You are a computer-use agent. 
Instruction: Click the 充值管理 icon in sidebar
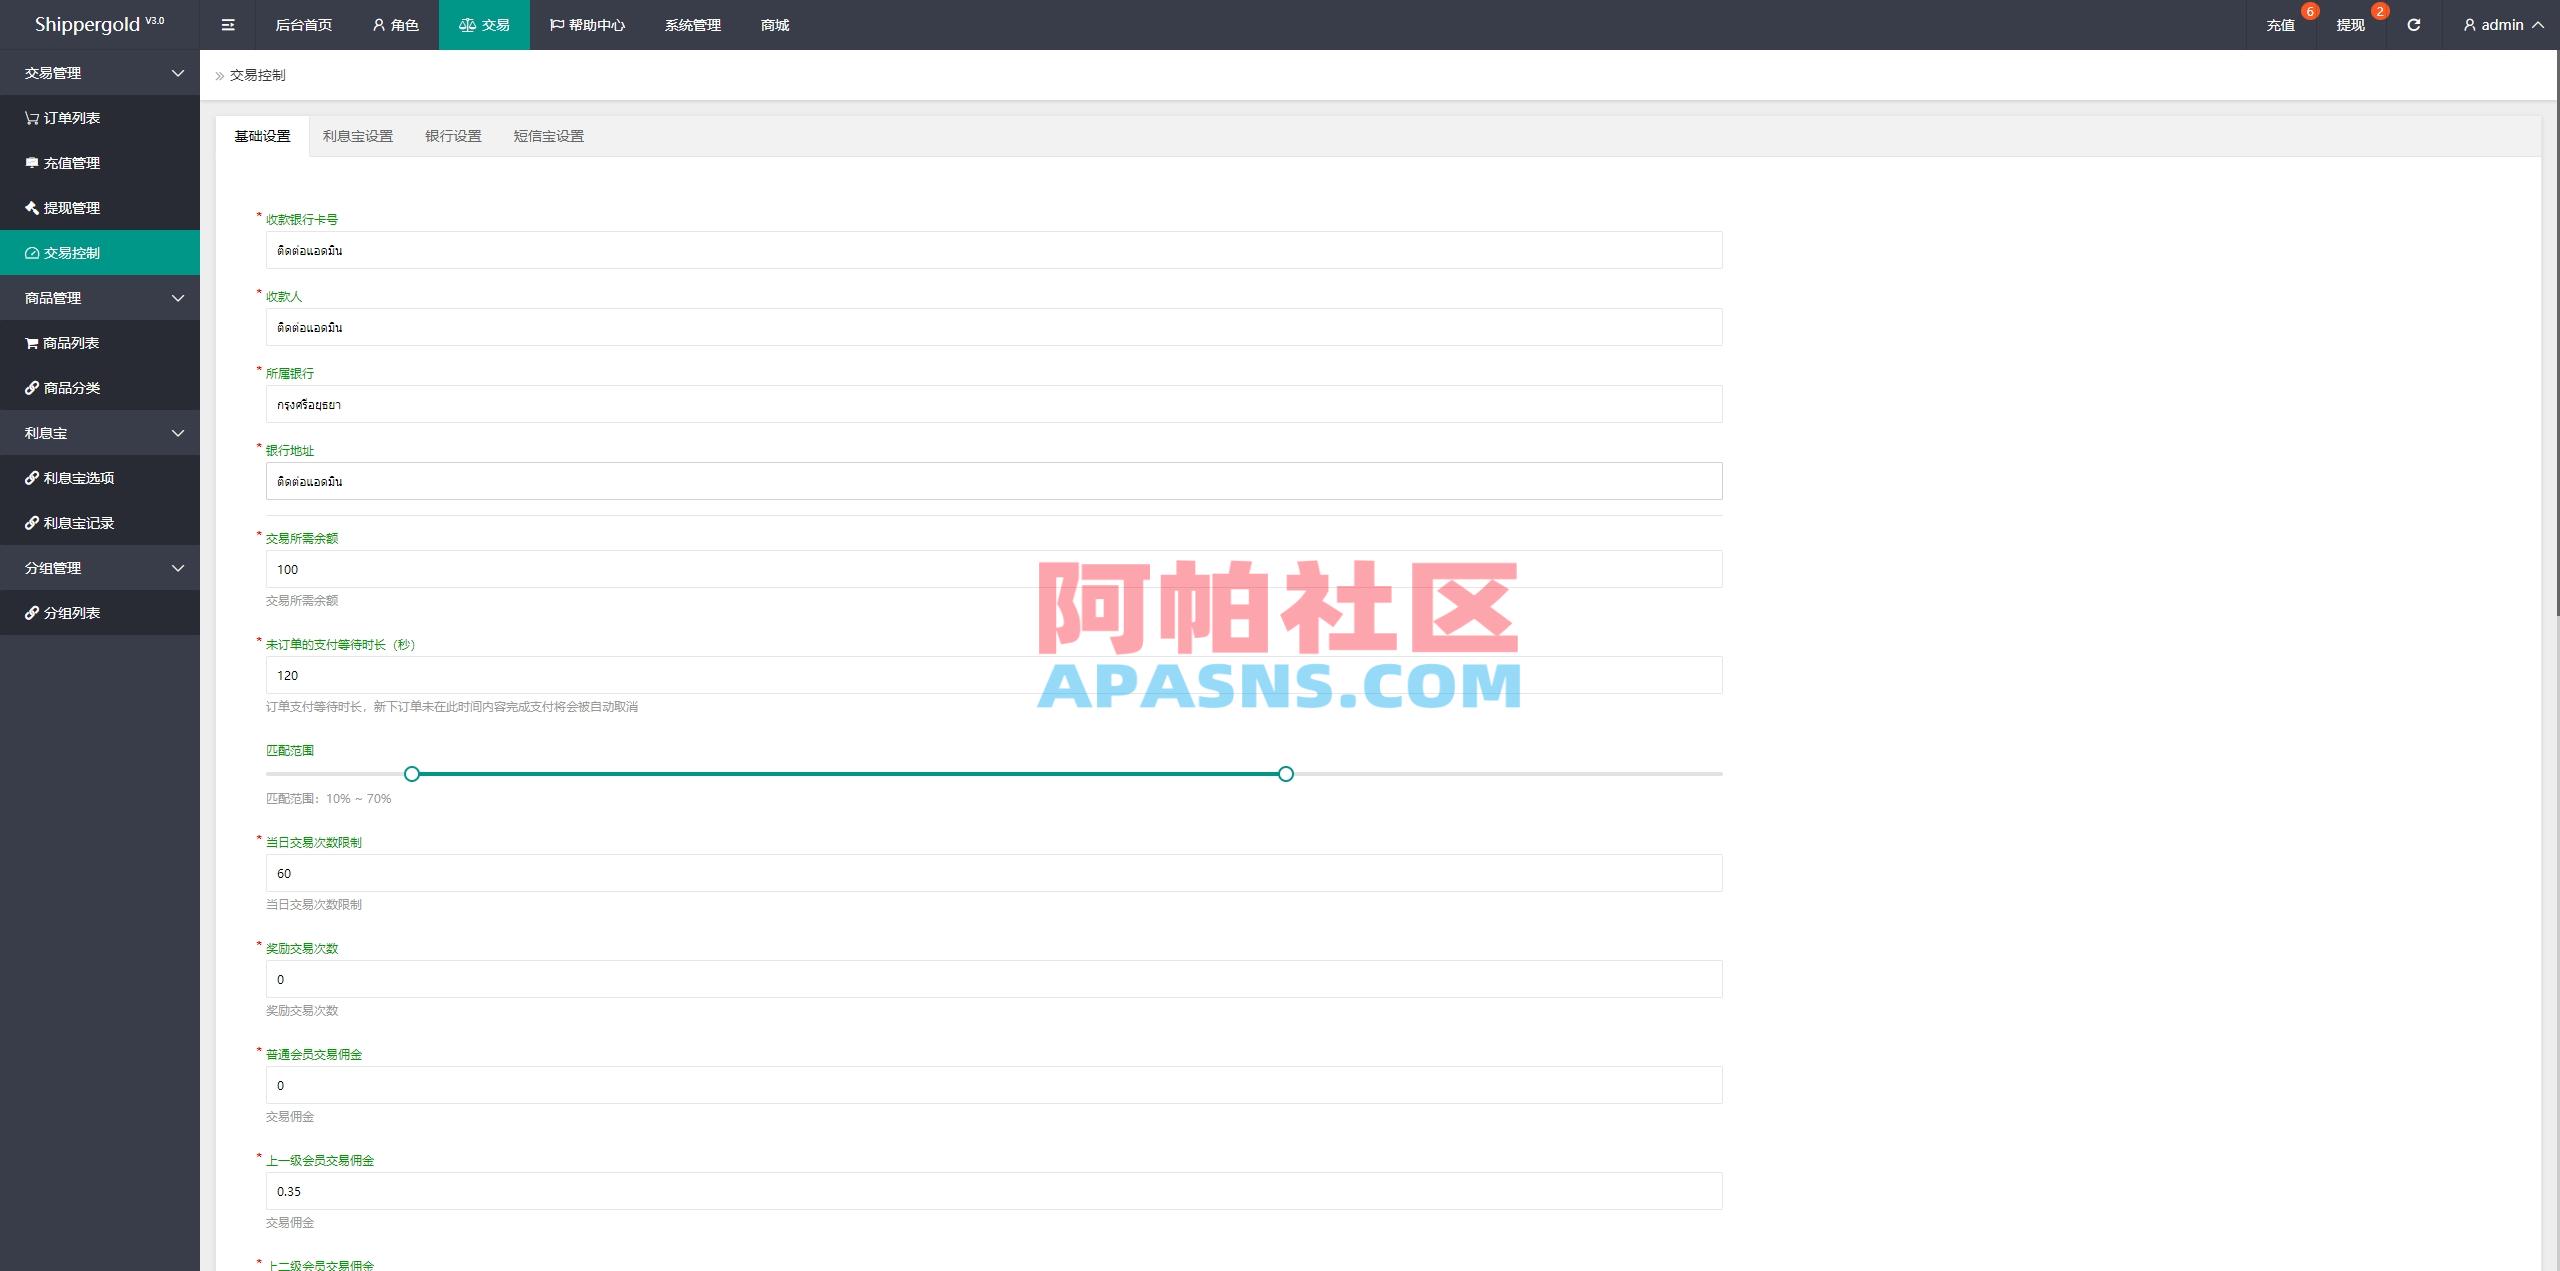[x=30, y=162]
